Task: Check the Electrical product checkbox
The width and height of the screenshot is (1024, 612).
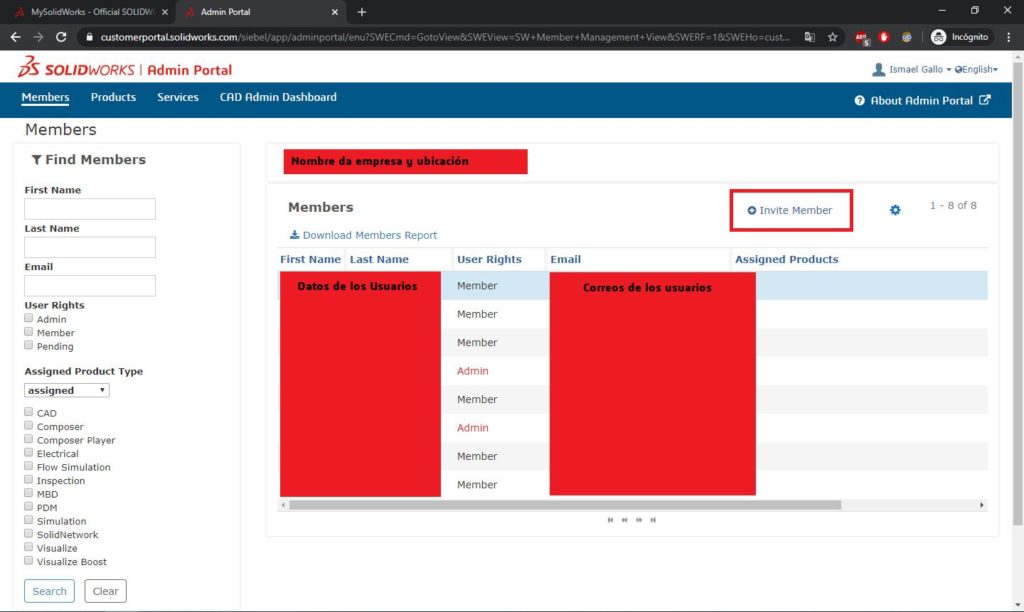Action: [x=28, y=453]
